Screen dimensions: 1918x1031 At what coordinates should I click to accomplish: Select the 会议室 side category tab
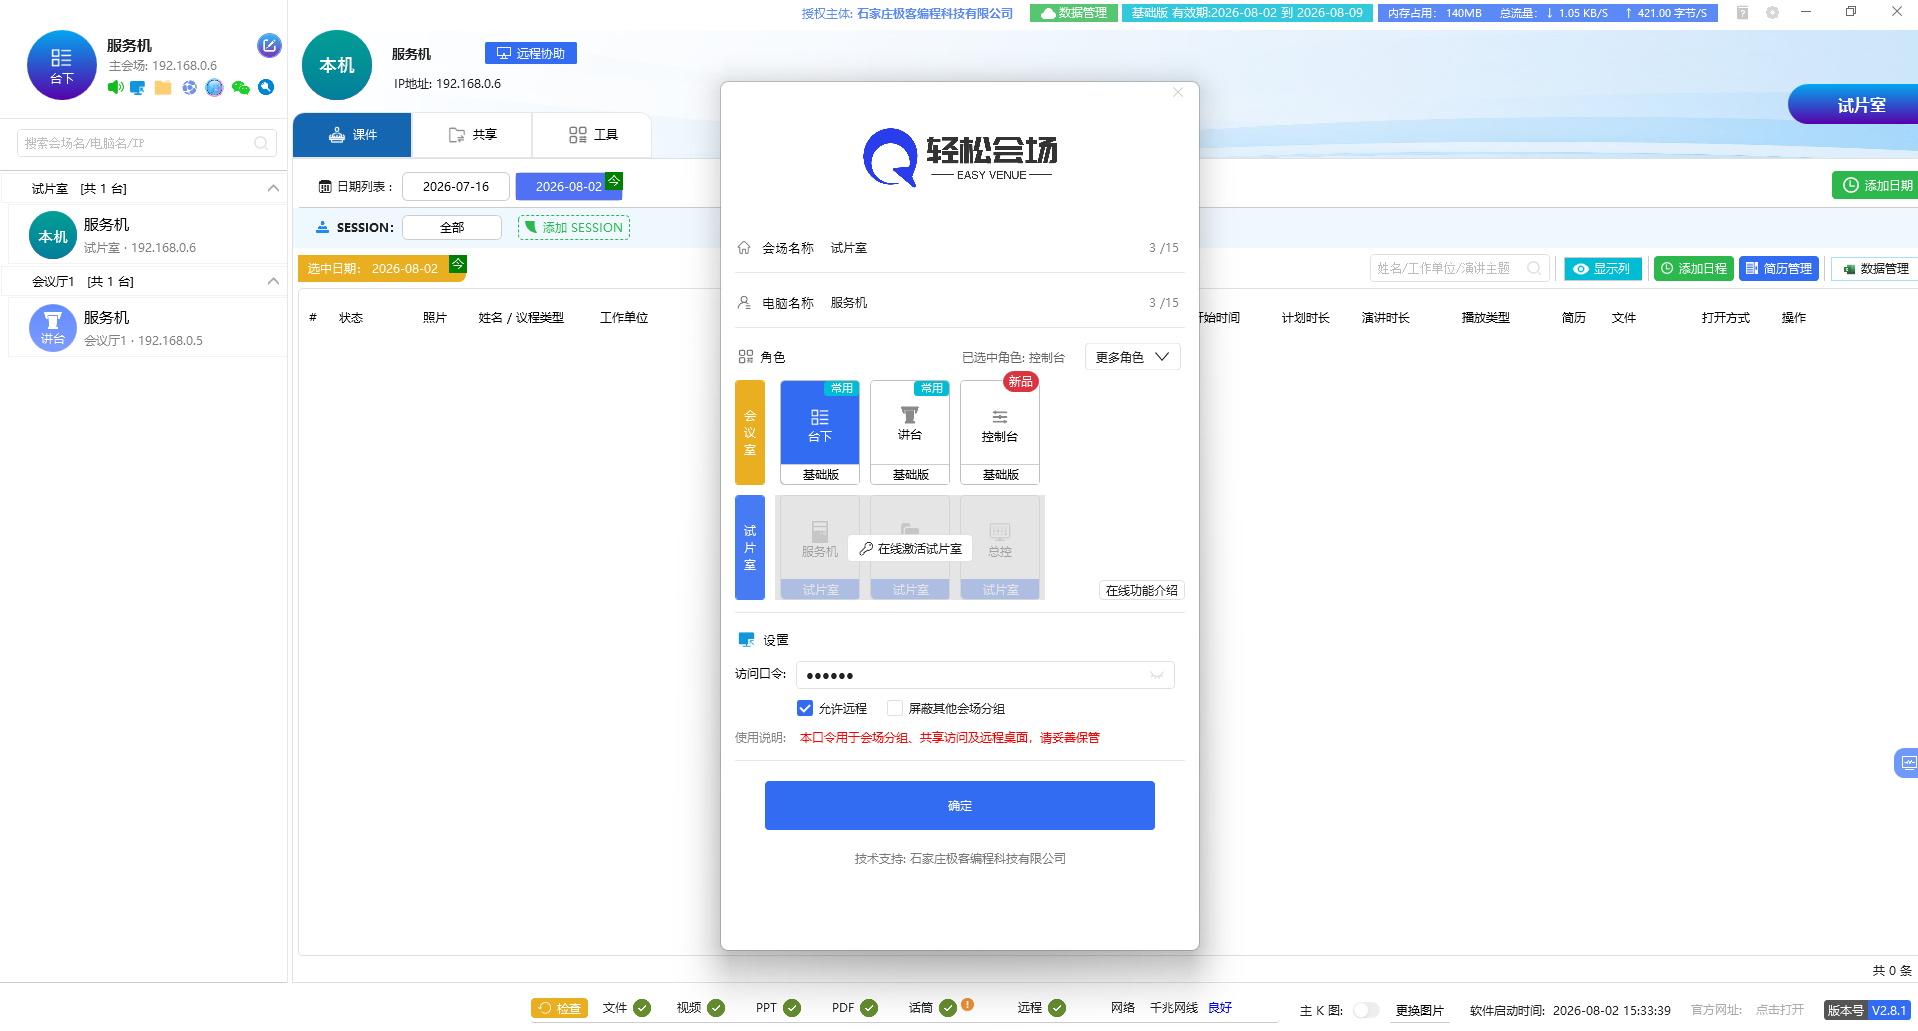click(750, 433)
